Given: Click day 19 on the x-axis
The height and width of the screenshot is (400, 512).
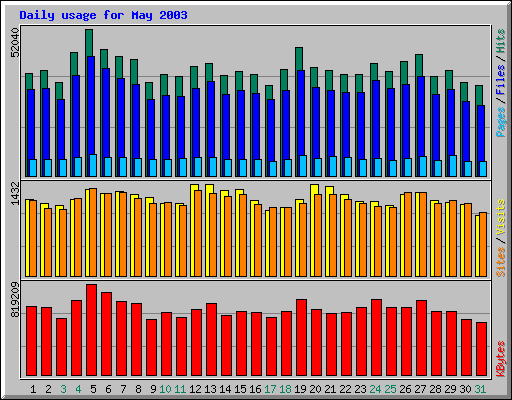Looking at the screenshot, I should (x=300, y=389).
